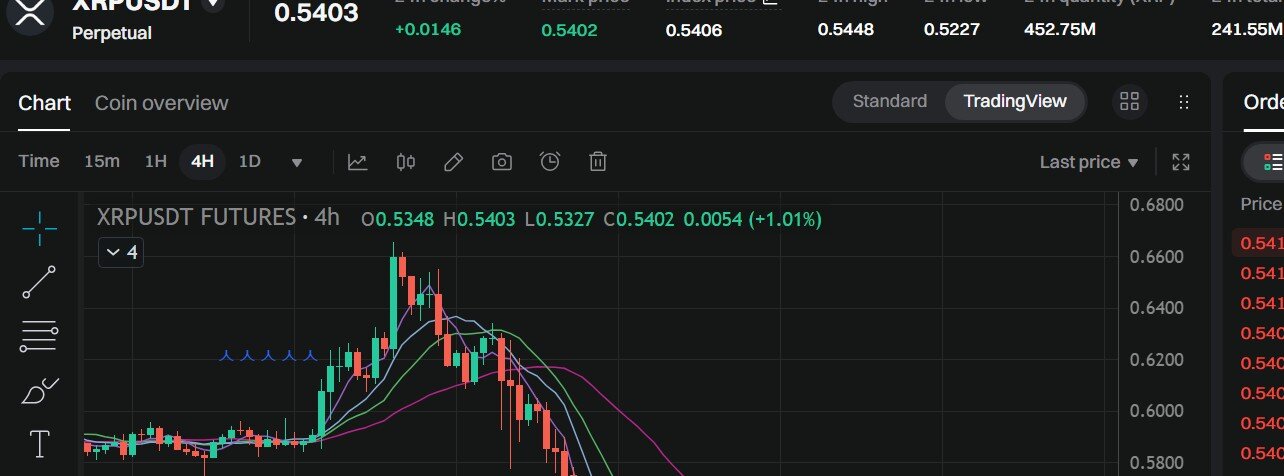
Task: Click the Mark price value 0.5402
Action: (569, 30)
